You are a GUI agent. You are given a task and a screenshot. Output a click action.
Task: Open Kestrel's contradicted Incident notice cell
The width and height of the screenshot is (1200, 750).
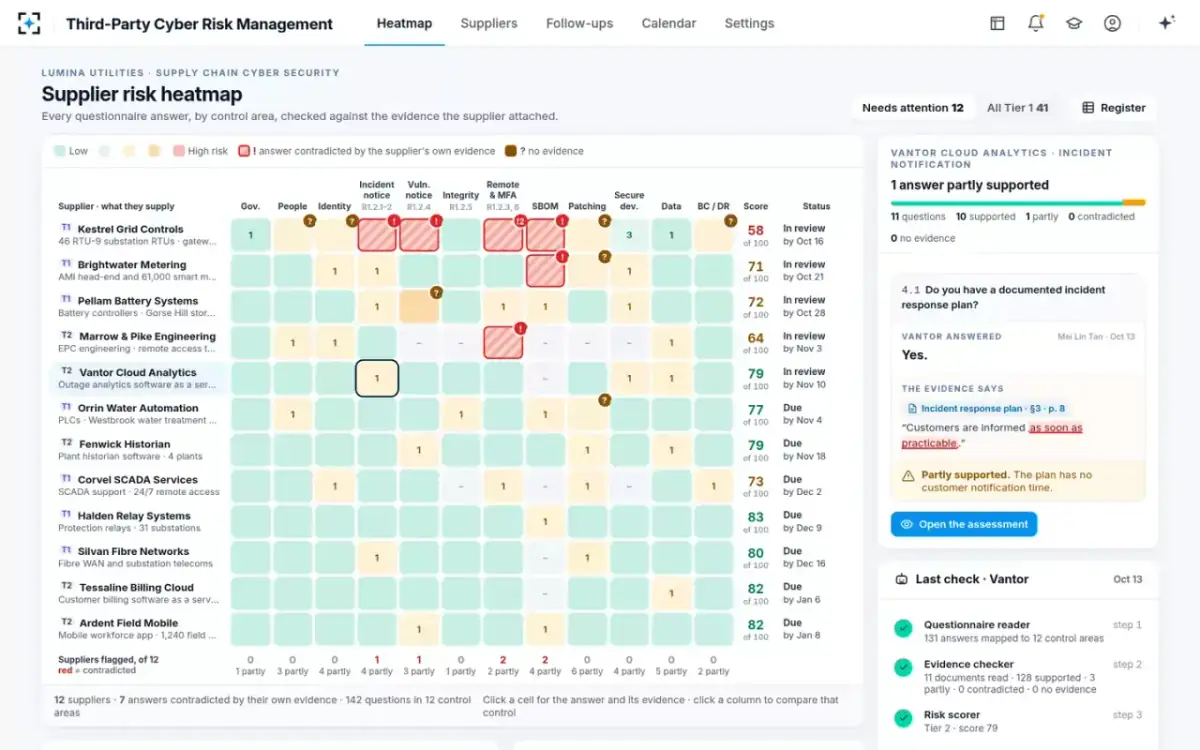tap(377, 236)
